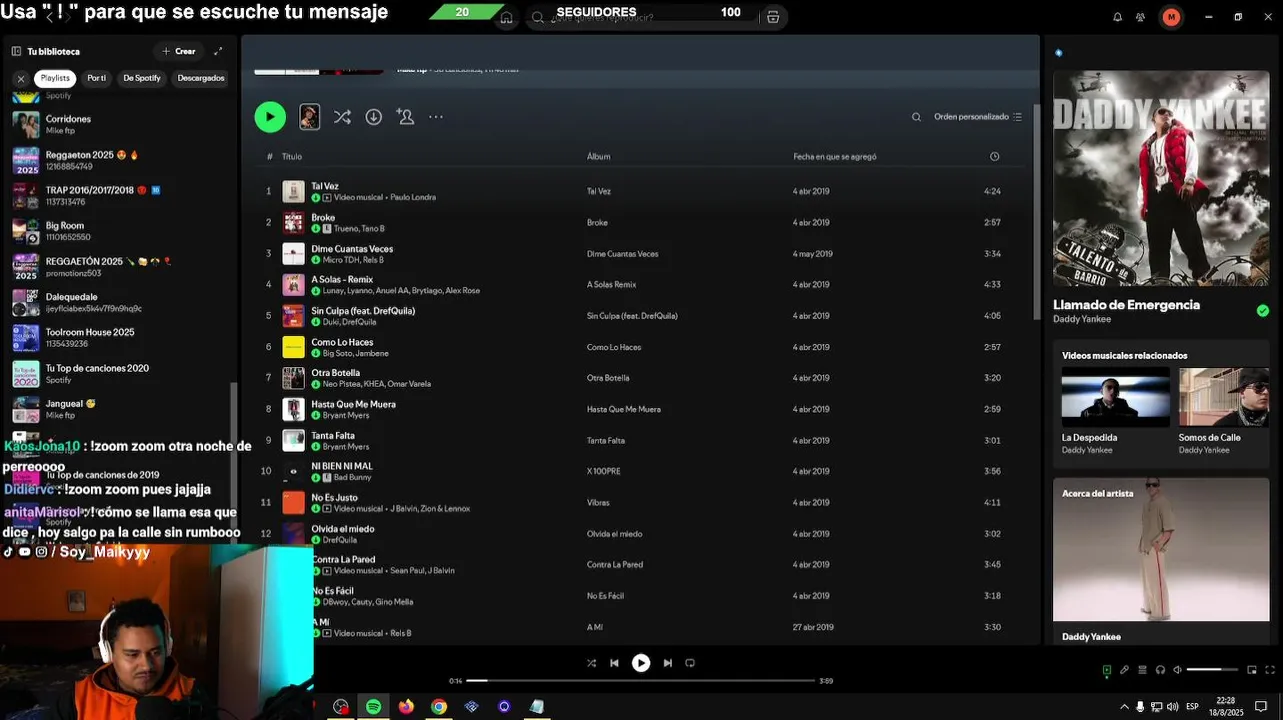Enter fullscreen with the expand icon

point(1270,670)
